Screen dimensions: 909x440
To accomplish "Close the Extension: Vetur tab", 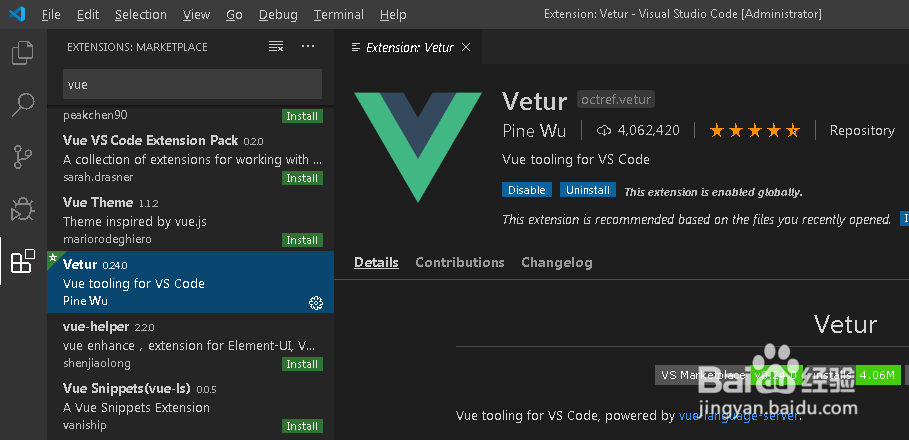I will pos(466,48).
